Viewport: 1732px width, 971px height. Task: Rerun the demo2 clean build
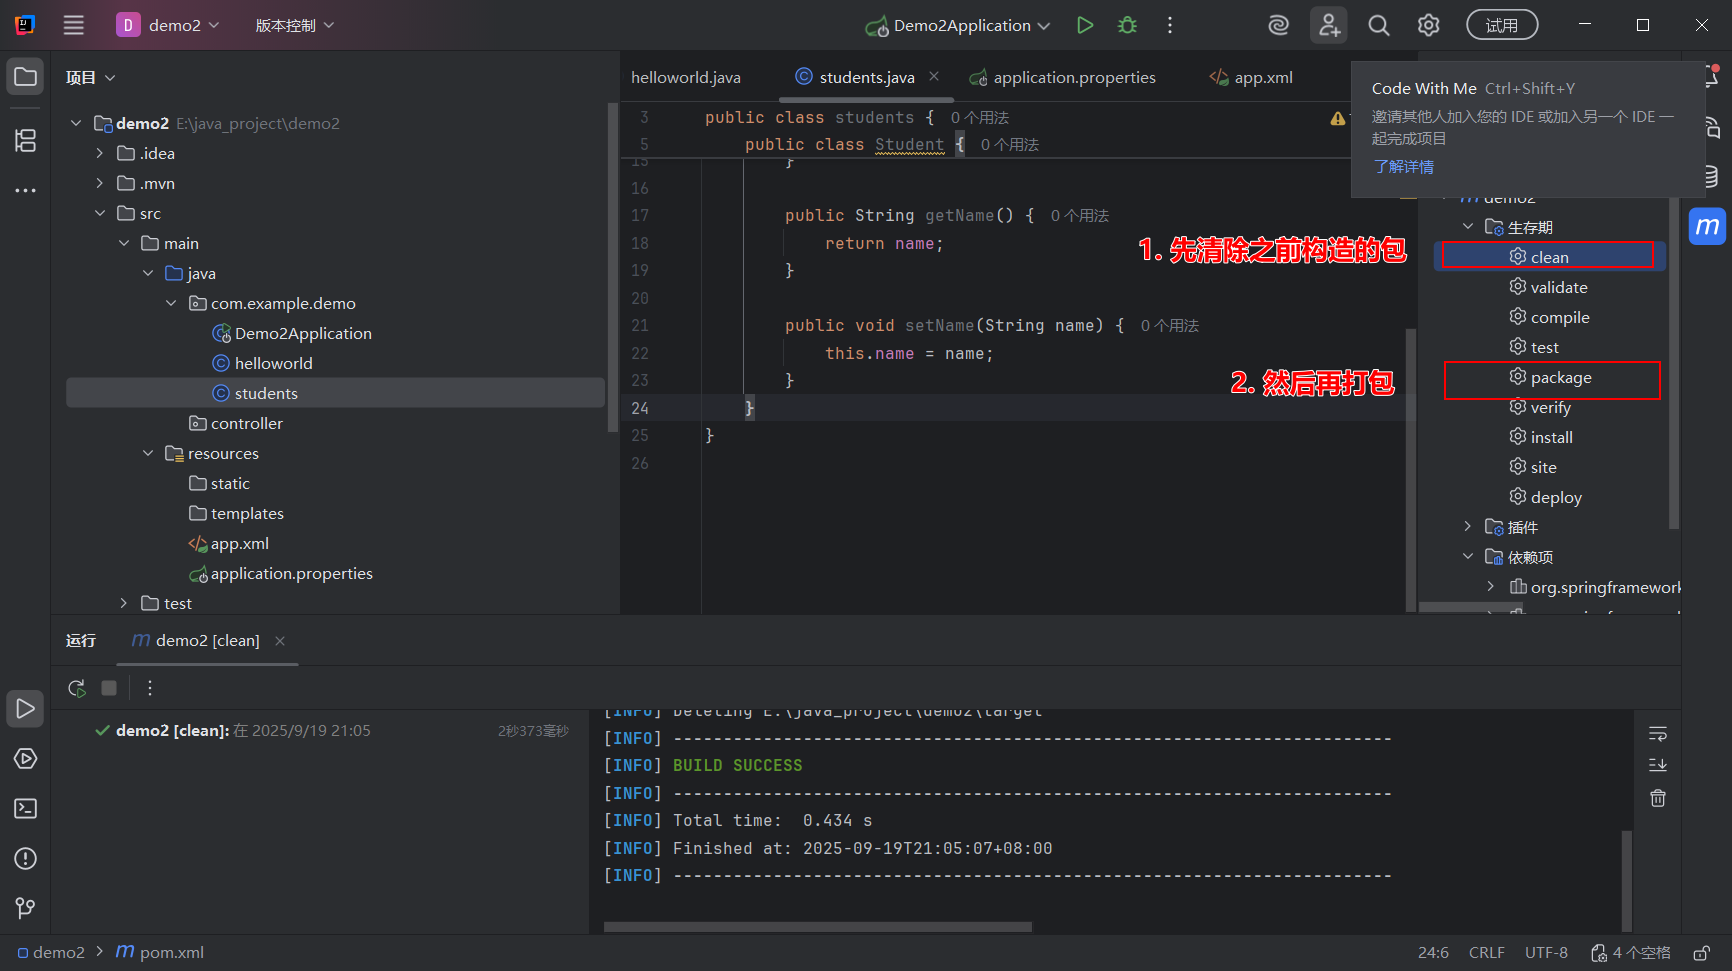tap(77, 688)
